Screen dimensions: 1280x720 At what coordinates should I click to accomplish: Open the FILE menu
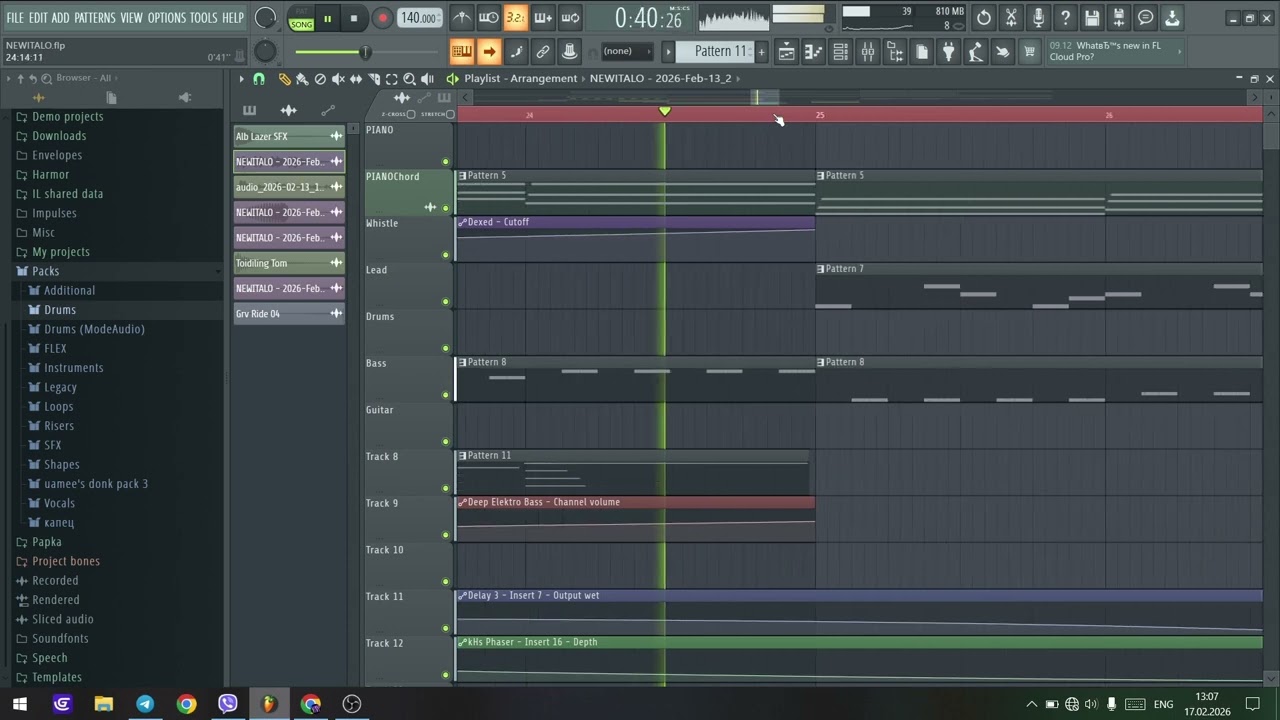coord(15,18)
